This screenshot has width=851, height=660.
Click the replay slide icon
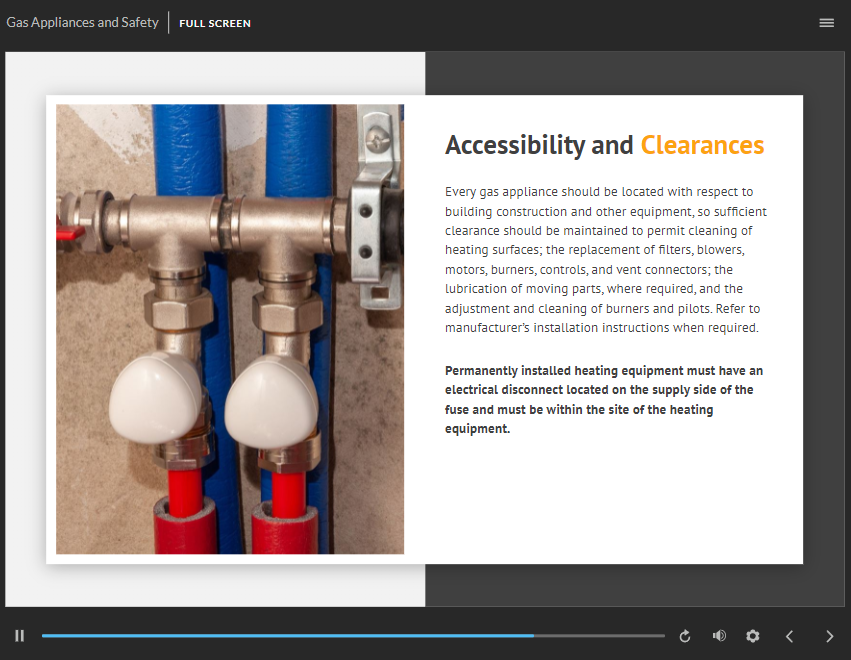click(x=685, y=636)
